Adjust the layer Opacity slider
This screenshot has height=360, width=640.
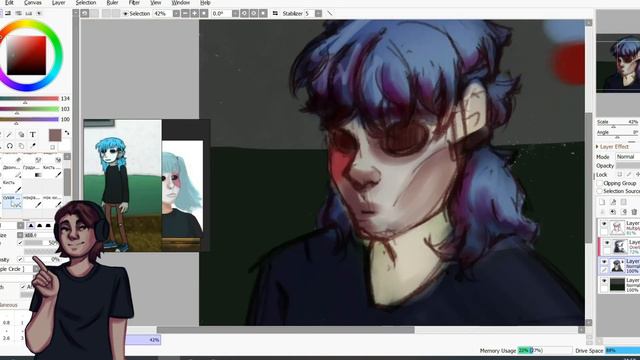click(628, 166)
